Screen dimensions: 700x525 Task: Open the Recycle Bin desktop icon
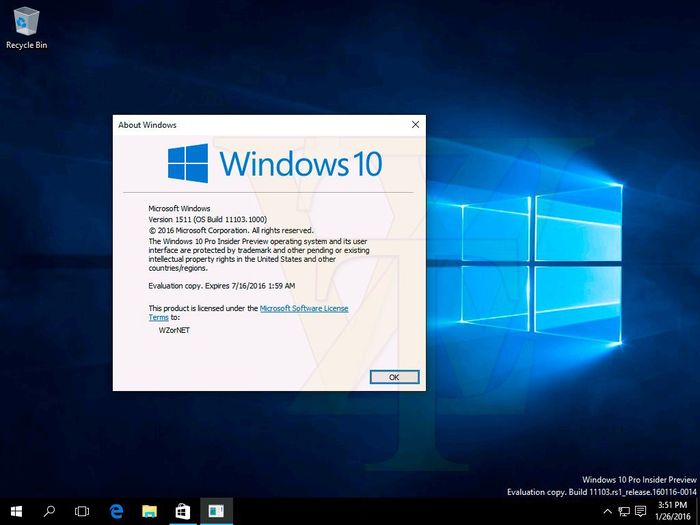tap(26, 25)
